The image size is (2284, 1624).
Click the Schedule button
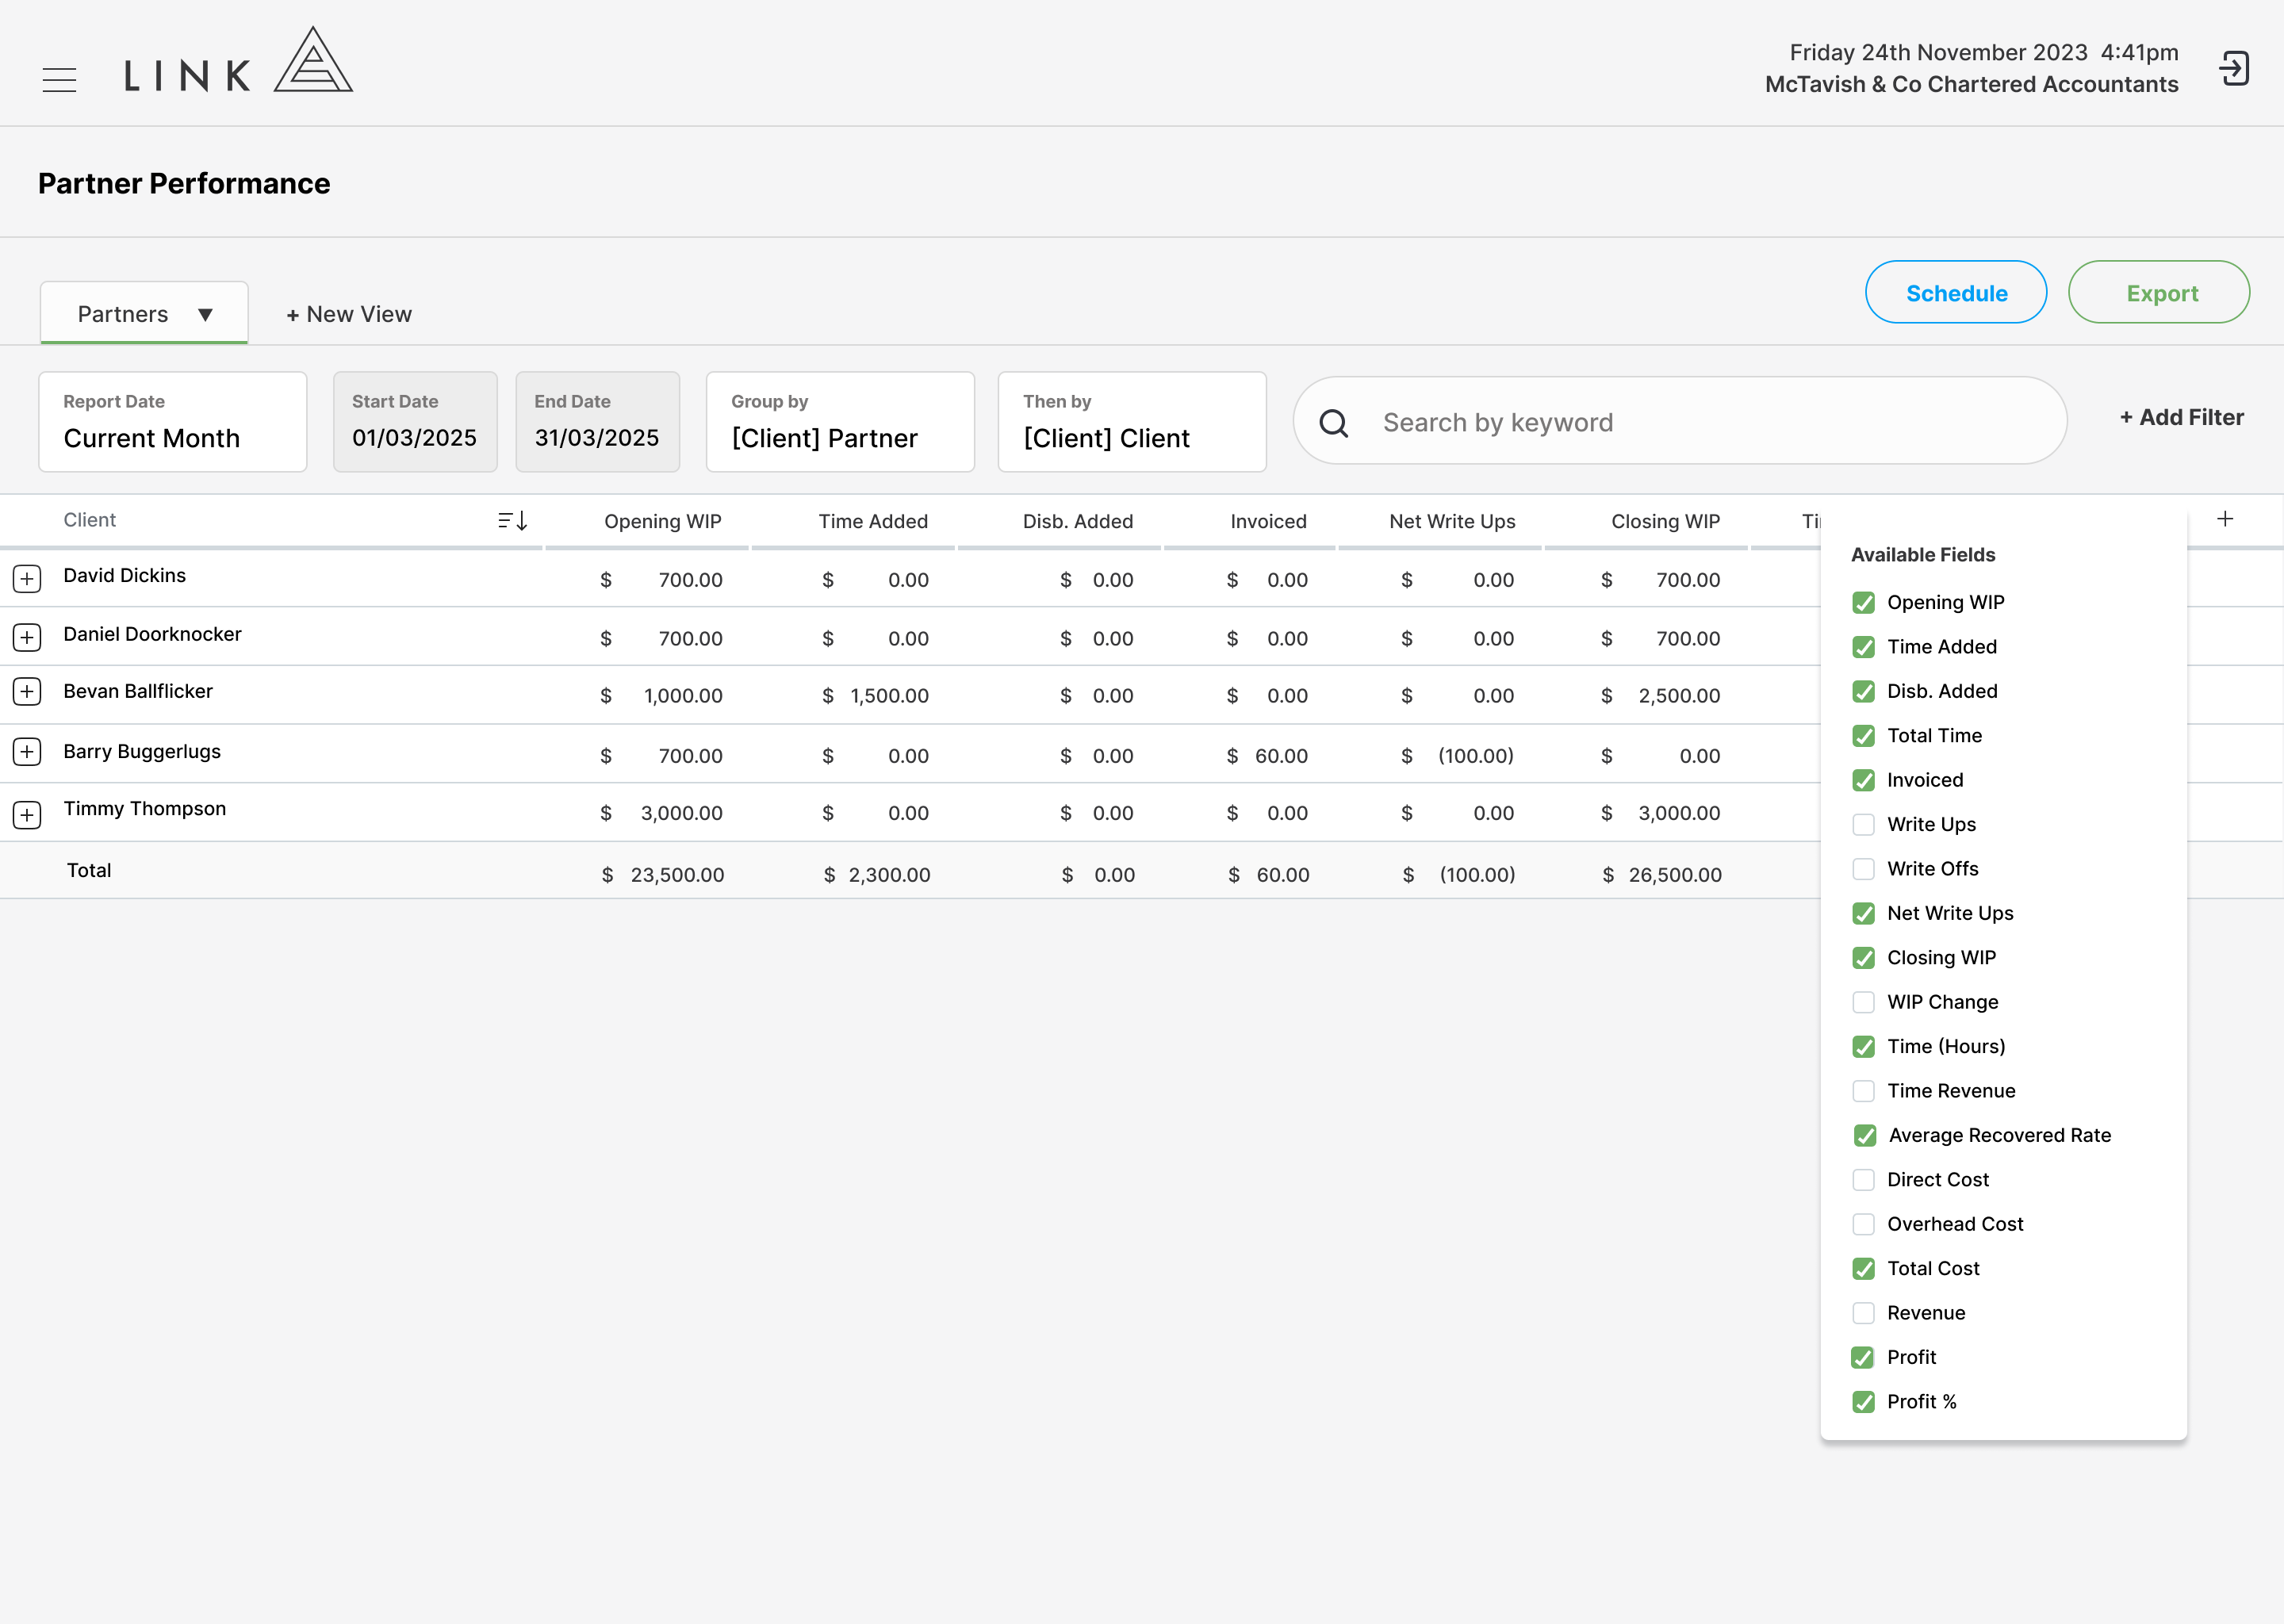coord(1956,293)
